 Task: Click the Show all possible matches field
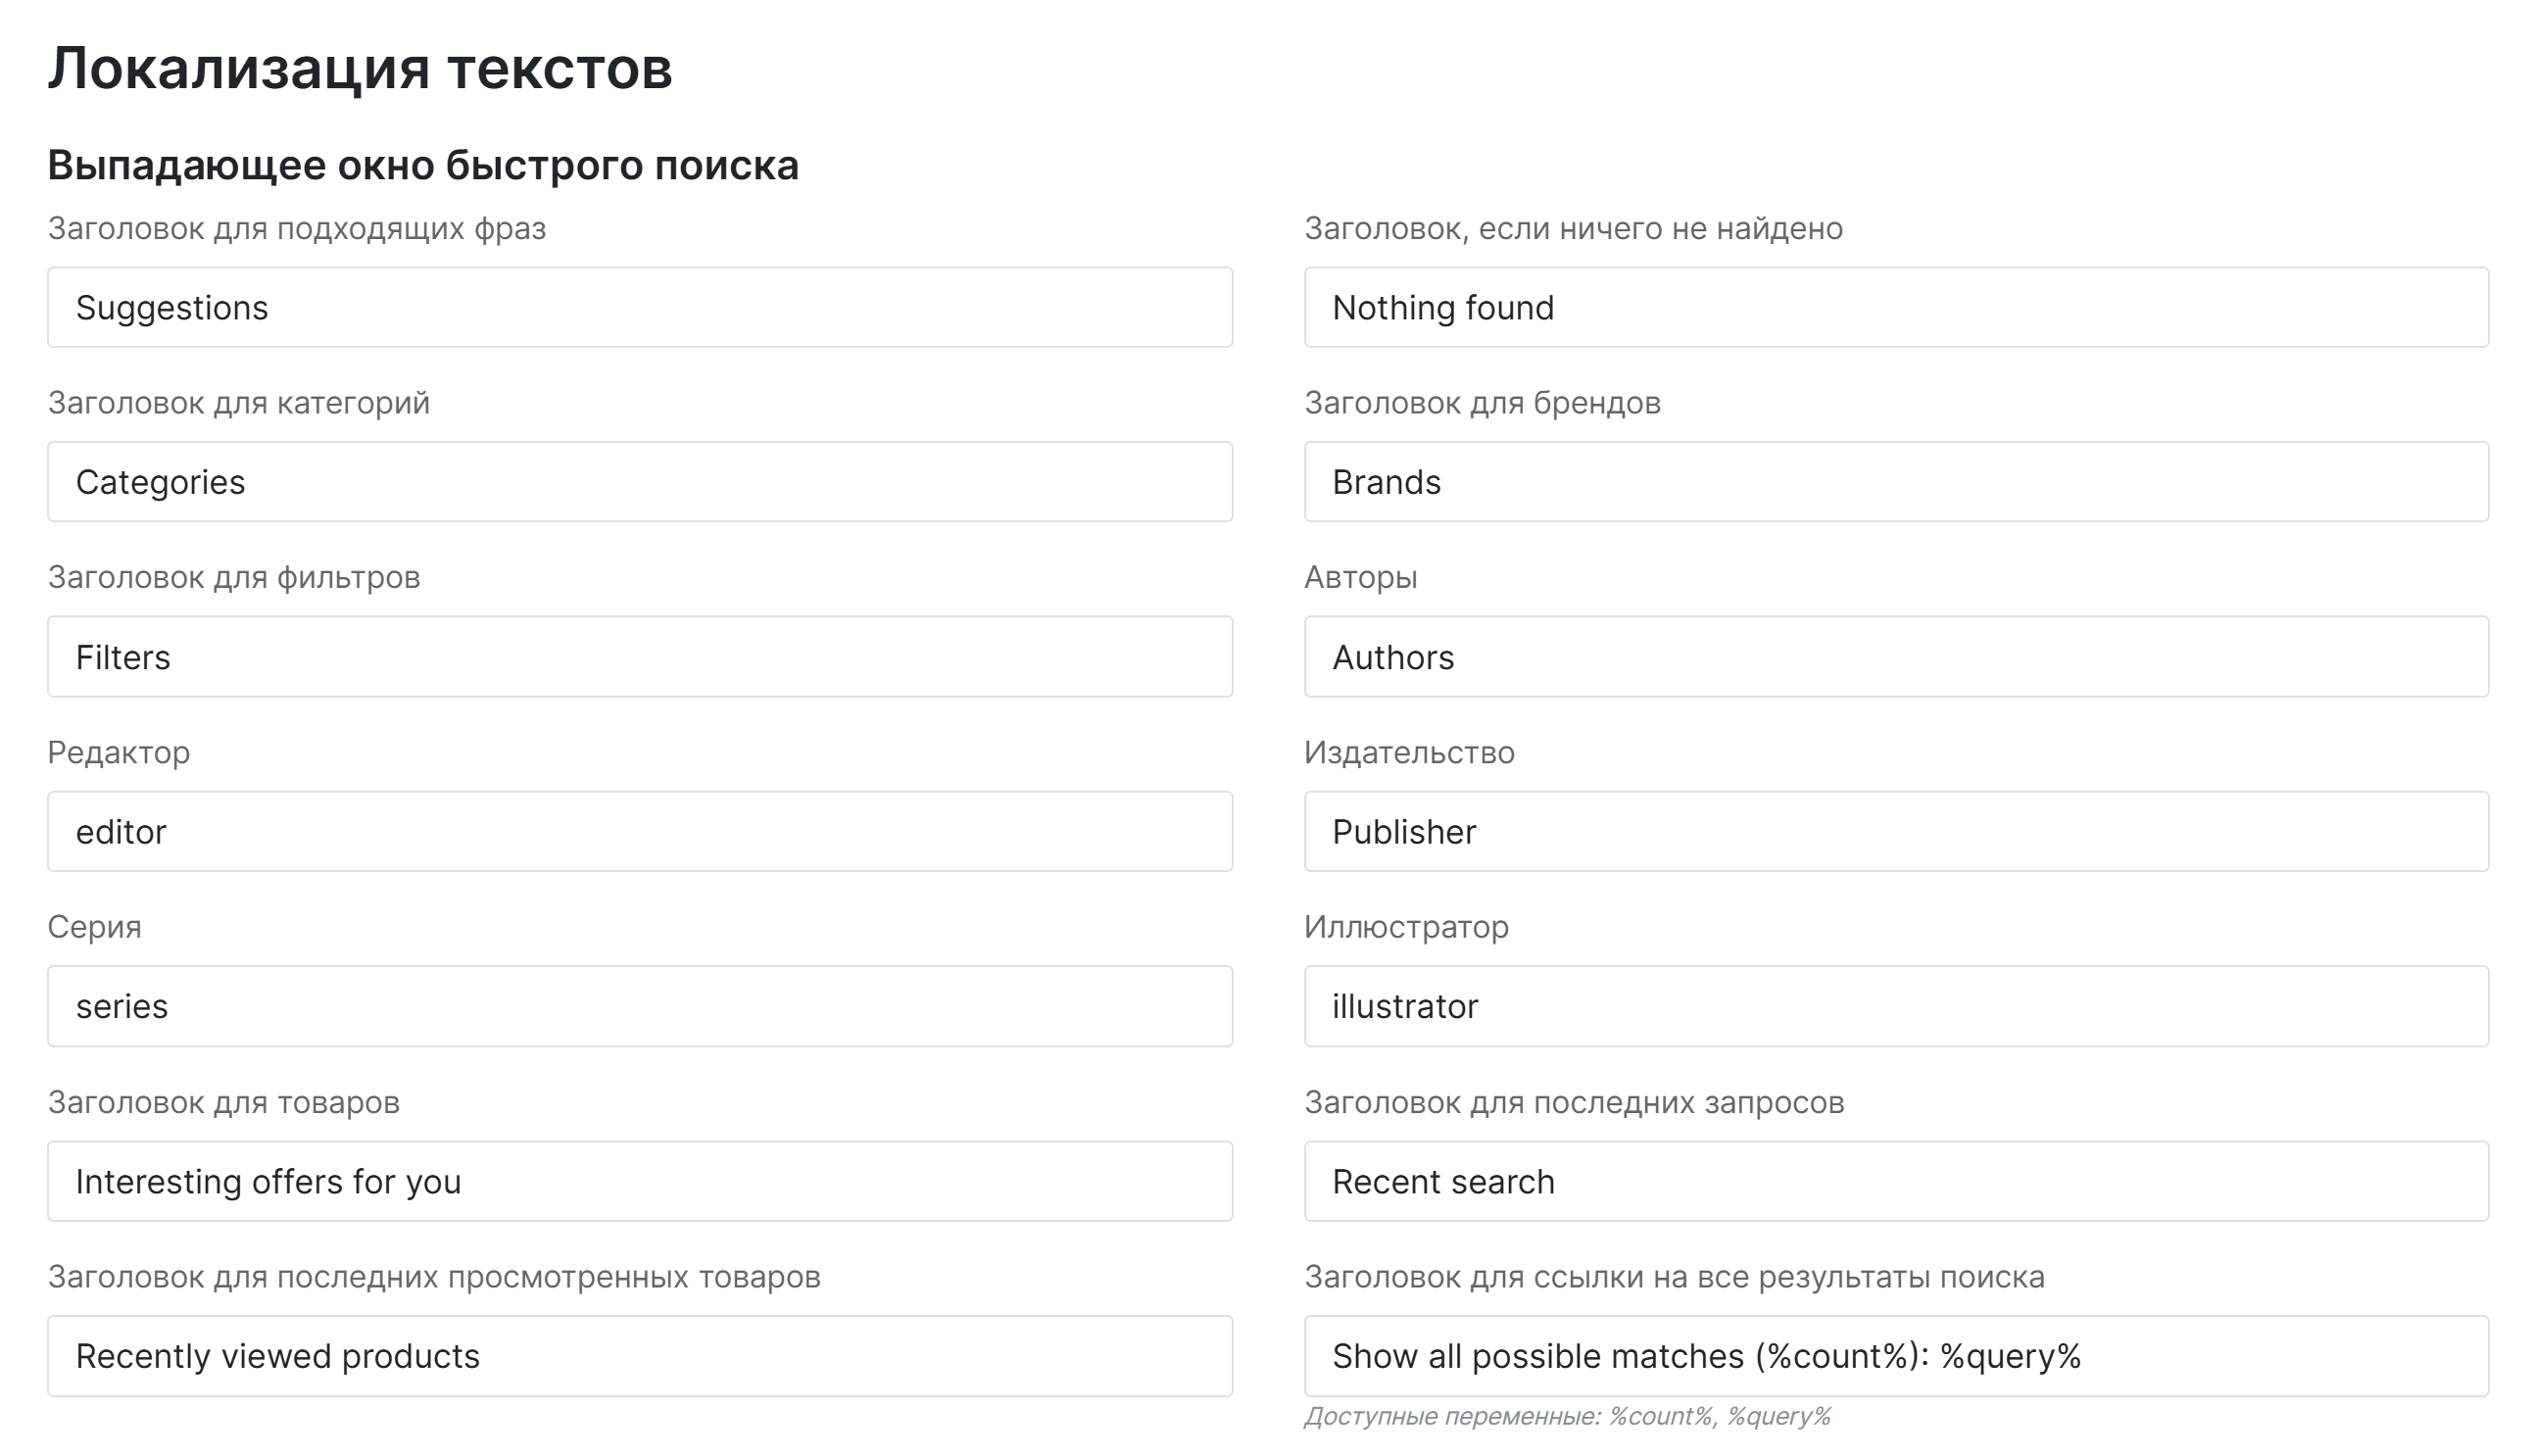[x=1896, y=1356]
